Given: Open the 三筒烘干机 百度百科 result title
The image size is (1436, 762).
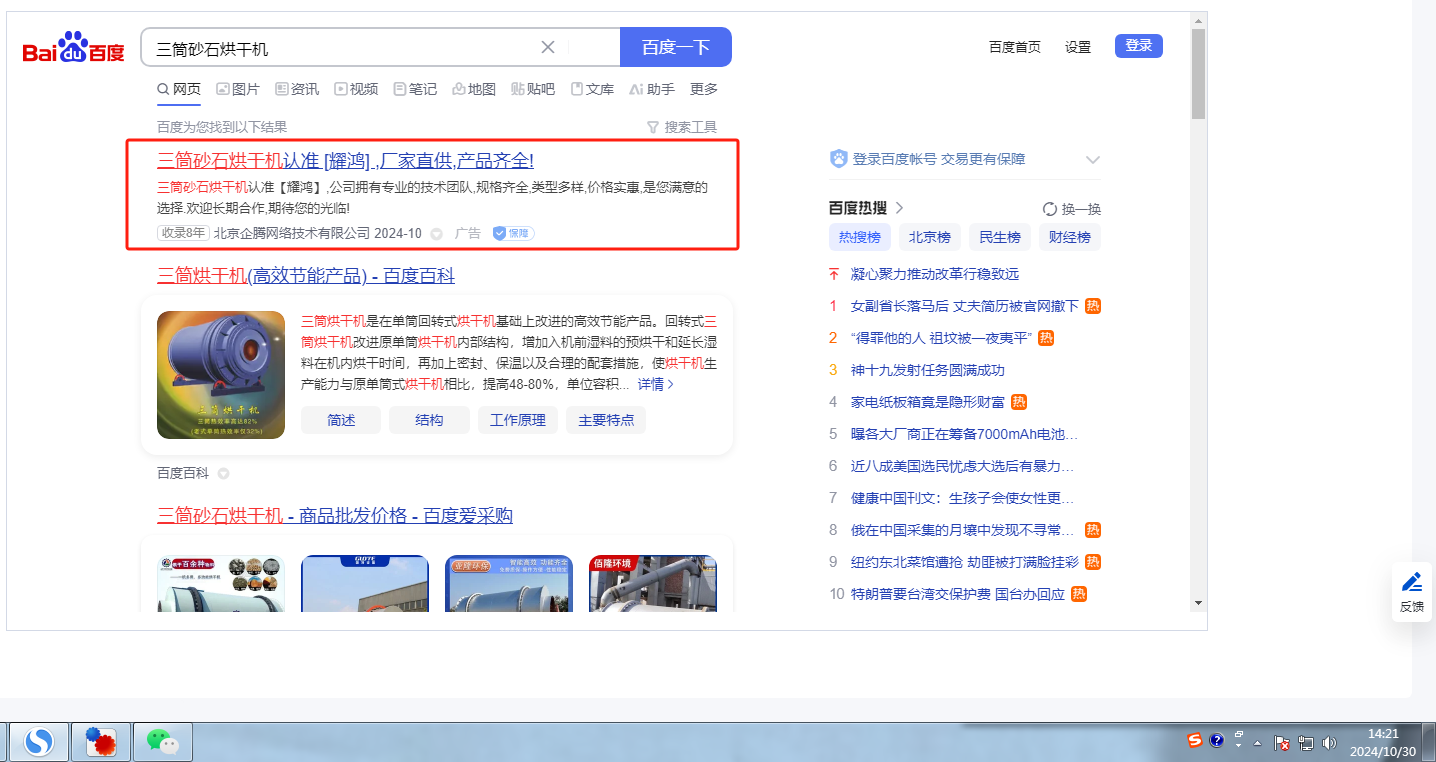Looking at the screenshot, I should 306,276.
